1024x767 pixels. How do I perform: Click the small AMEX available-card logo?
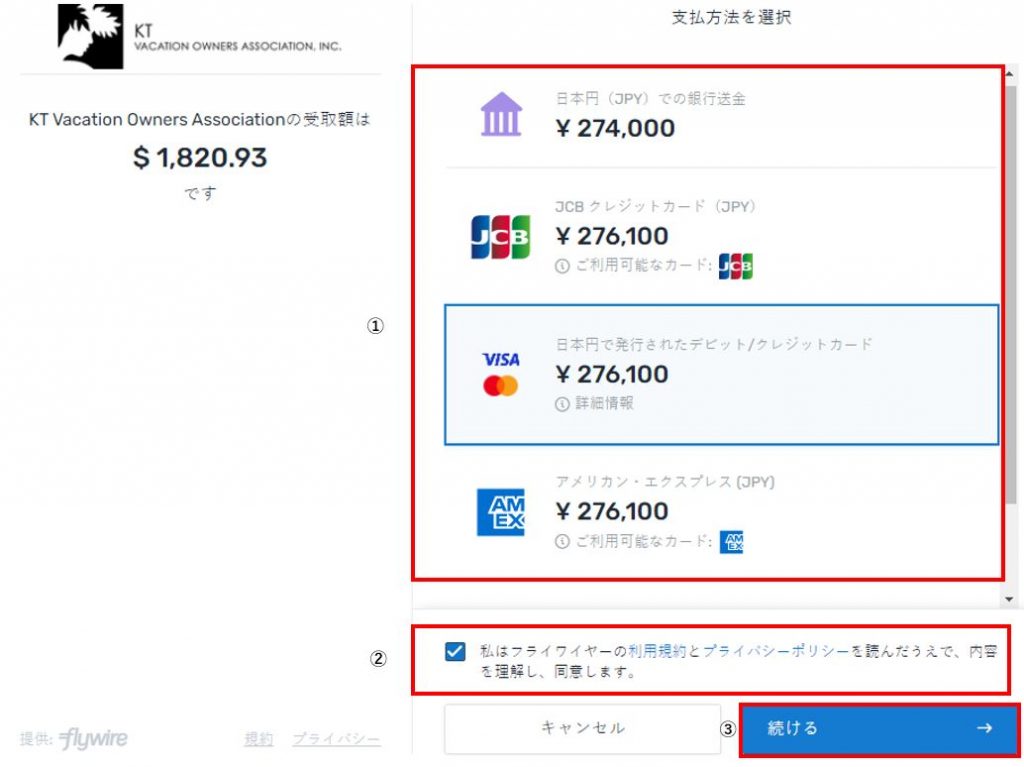click(731, 542)
